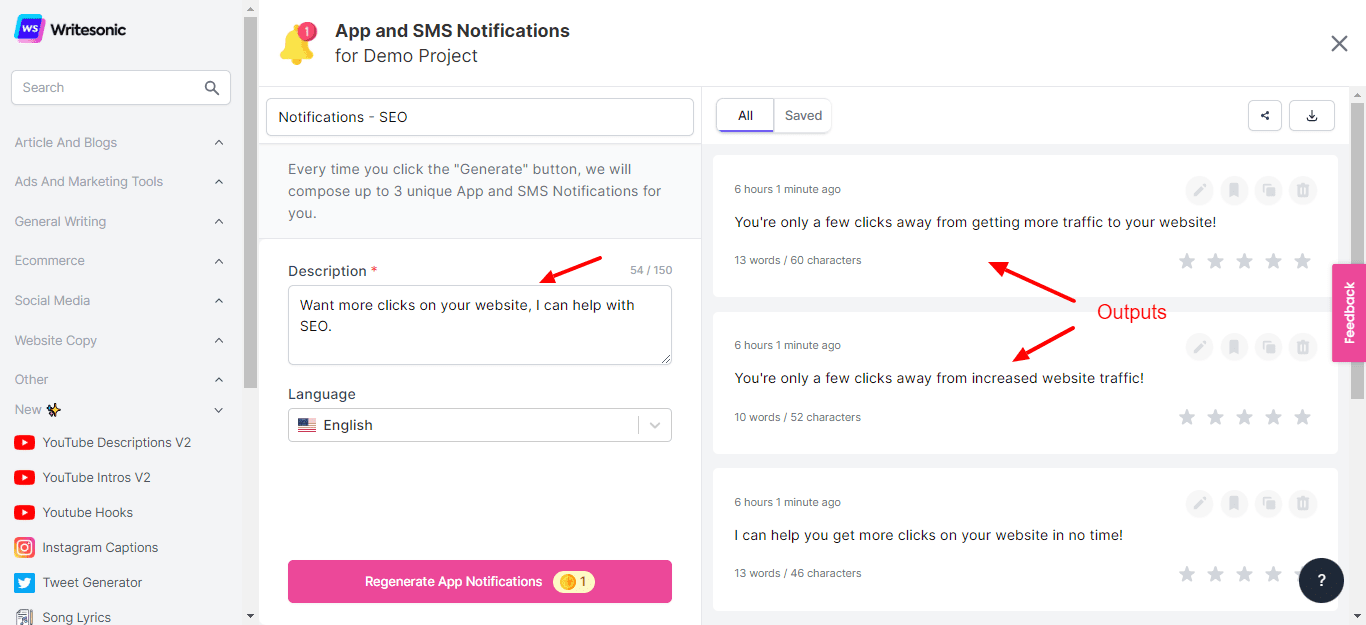Image resolution: width=1366 pixels, height=625 pixels.
Task: Save the "increased website traffic" output via bookmark
Action: coord(1234,347)
